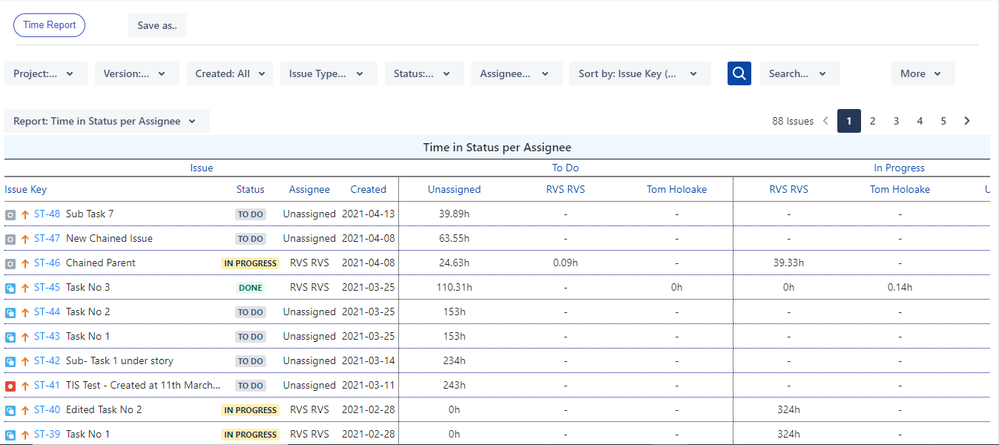This screenshot has height=445, width=999.
Task: Click the Save as.. button
Action: pyautogui.click(x=157, y=25)
